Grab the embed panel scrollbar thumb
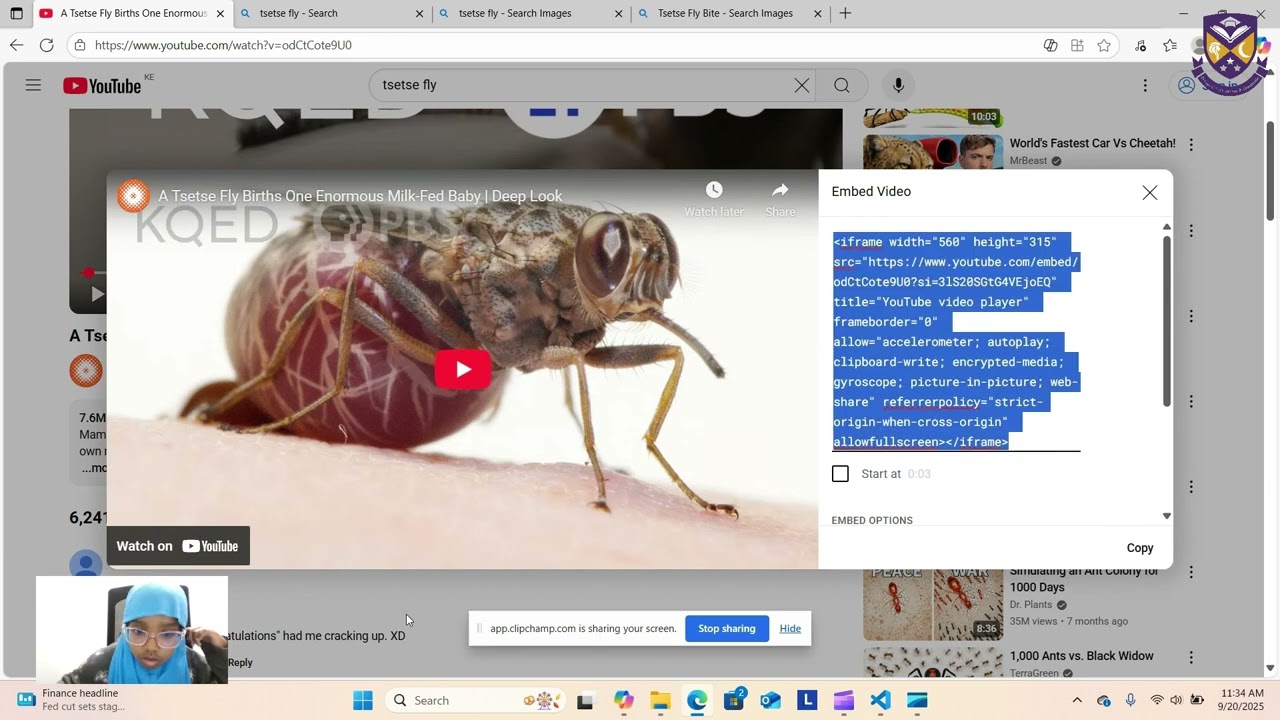 pos(1166,321)
